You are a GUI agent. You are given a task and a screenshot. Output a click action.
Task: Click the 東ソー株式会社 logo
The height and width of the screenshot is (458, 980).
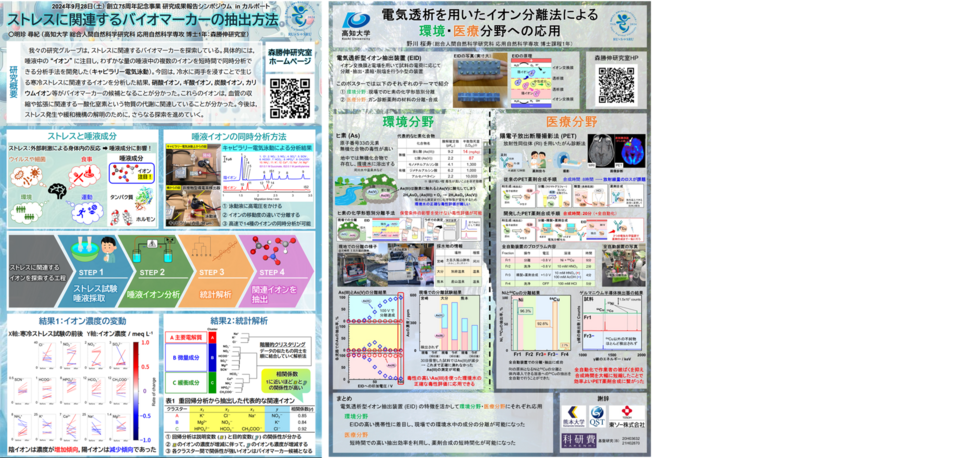[x=627, y=417]
